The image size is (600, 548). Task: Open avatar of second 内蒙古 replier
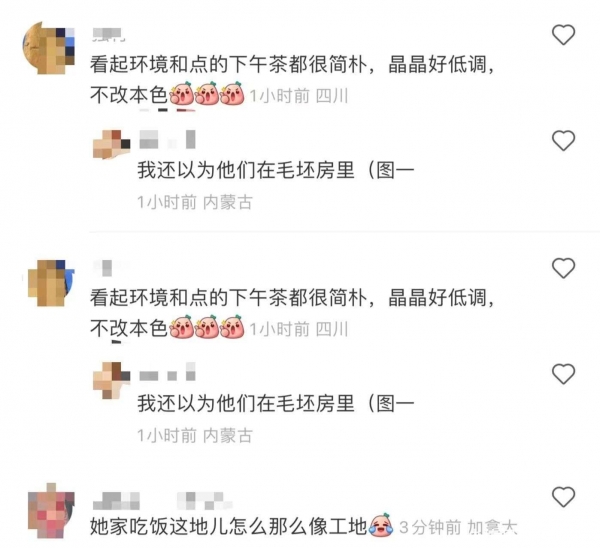coord(112,380)
